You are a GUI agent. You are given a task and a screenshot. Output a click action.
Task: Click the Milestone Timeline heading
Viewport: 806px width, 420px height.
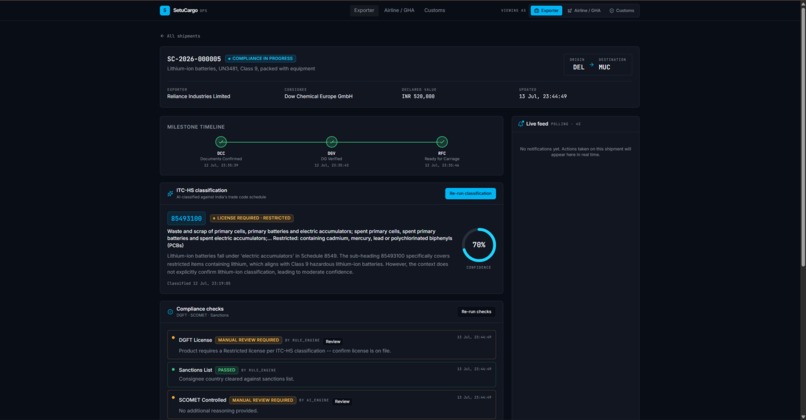tap(196, 127)
